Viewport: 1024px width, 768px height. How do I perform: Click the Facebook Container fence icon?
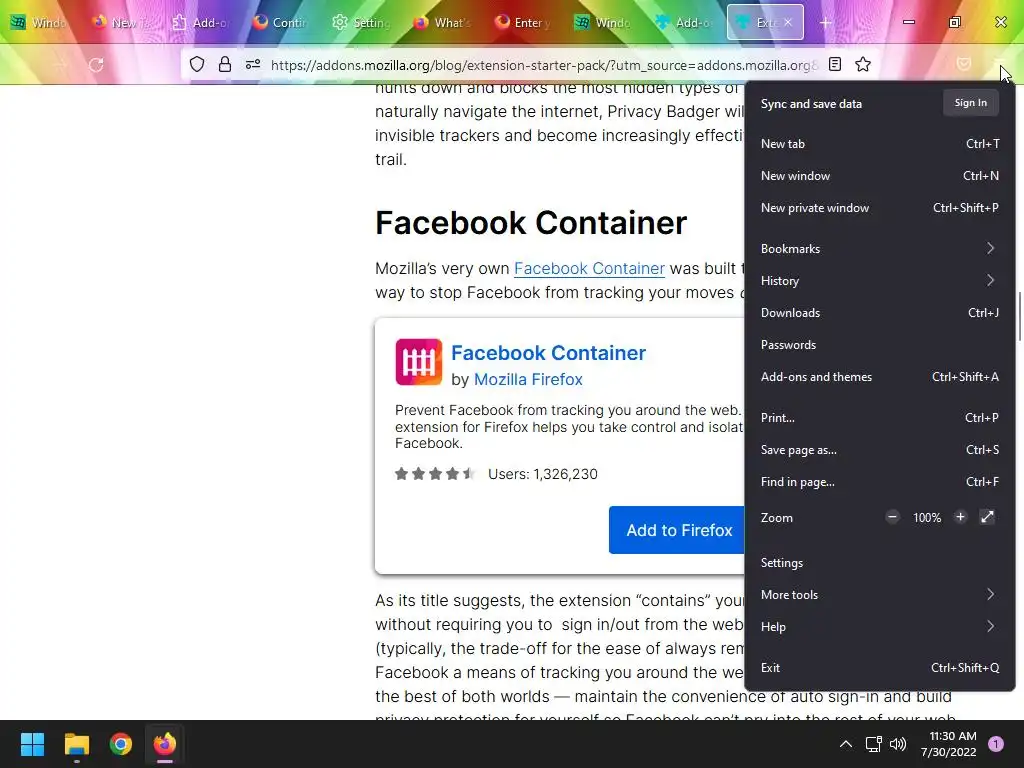[419, 362]
